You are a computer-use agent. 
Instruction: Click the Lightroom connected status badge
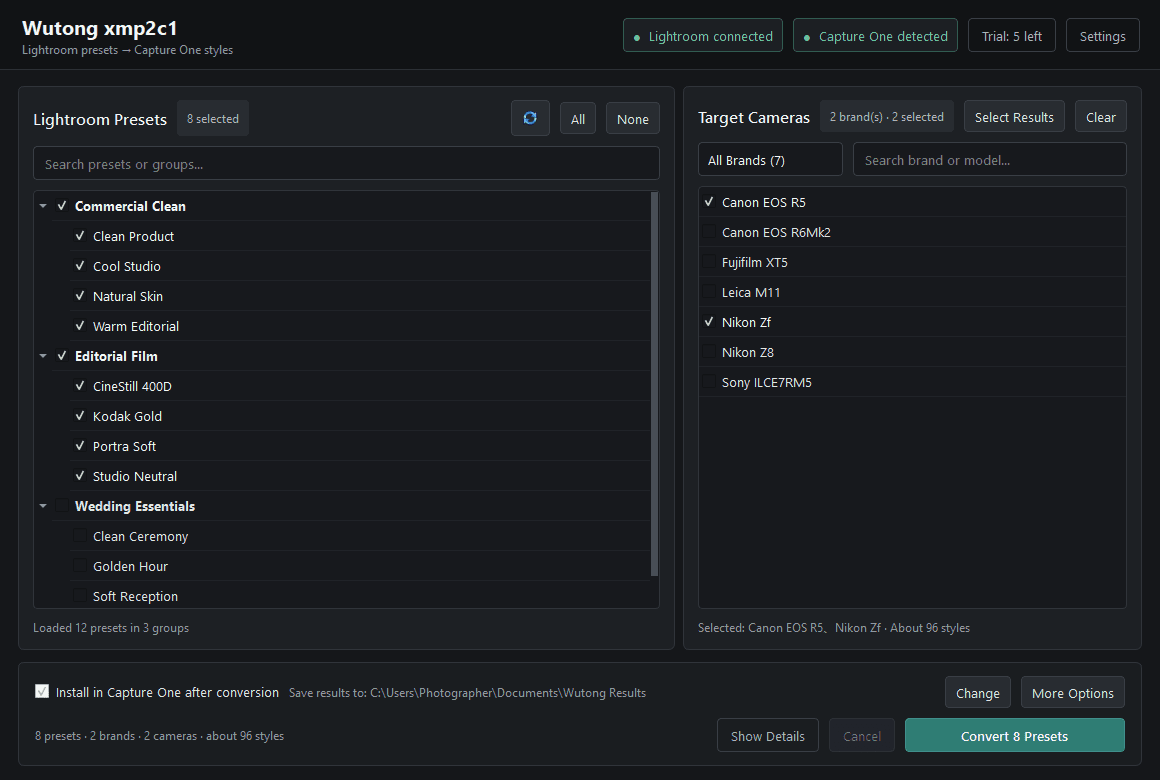pos(703,36)
